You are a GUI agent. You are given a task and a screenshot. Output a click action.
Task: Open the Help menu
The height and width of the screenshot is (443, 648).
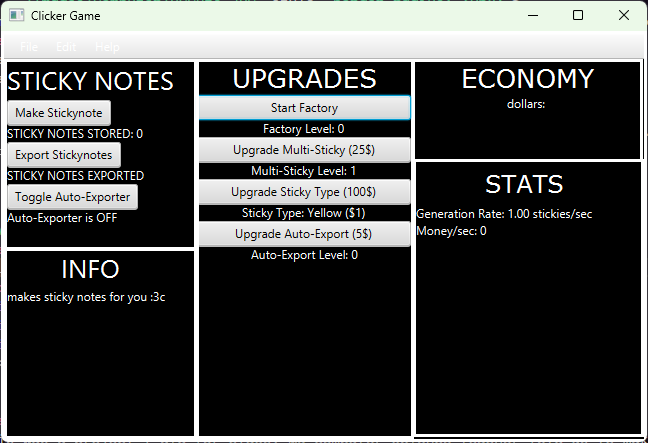point(107,47)
